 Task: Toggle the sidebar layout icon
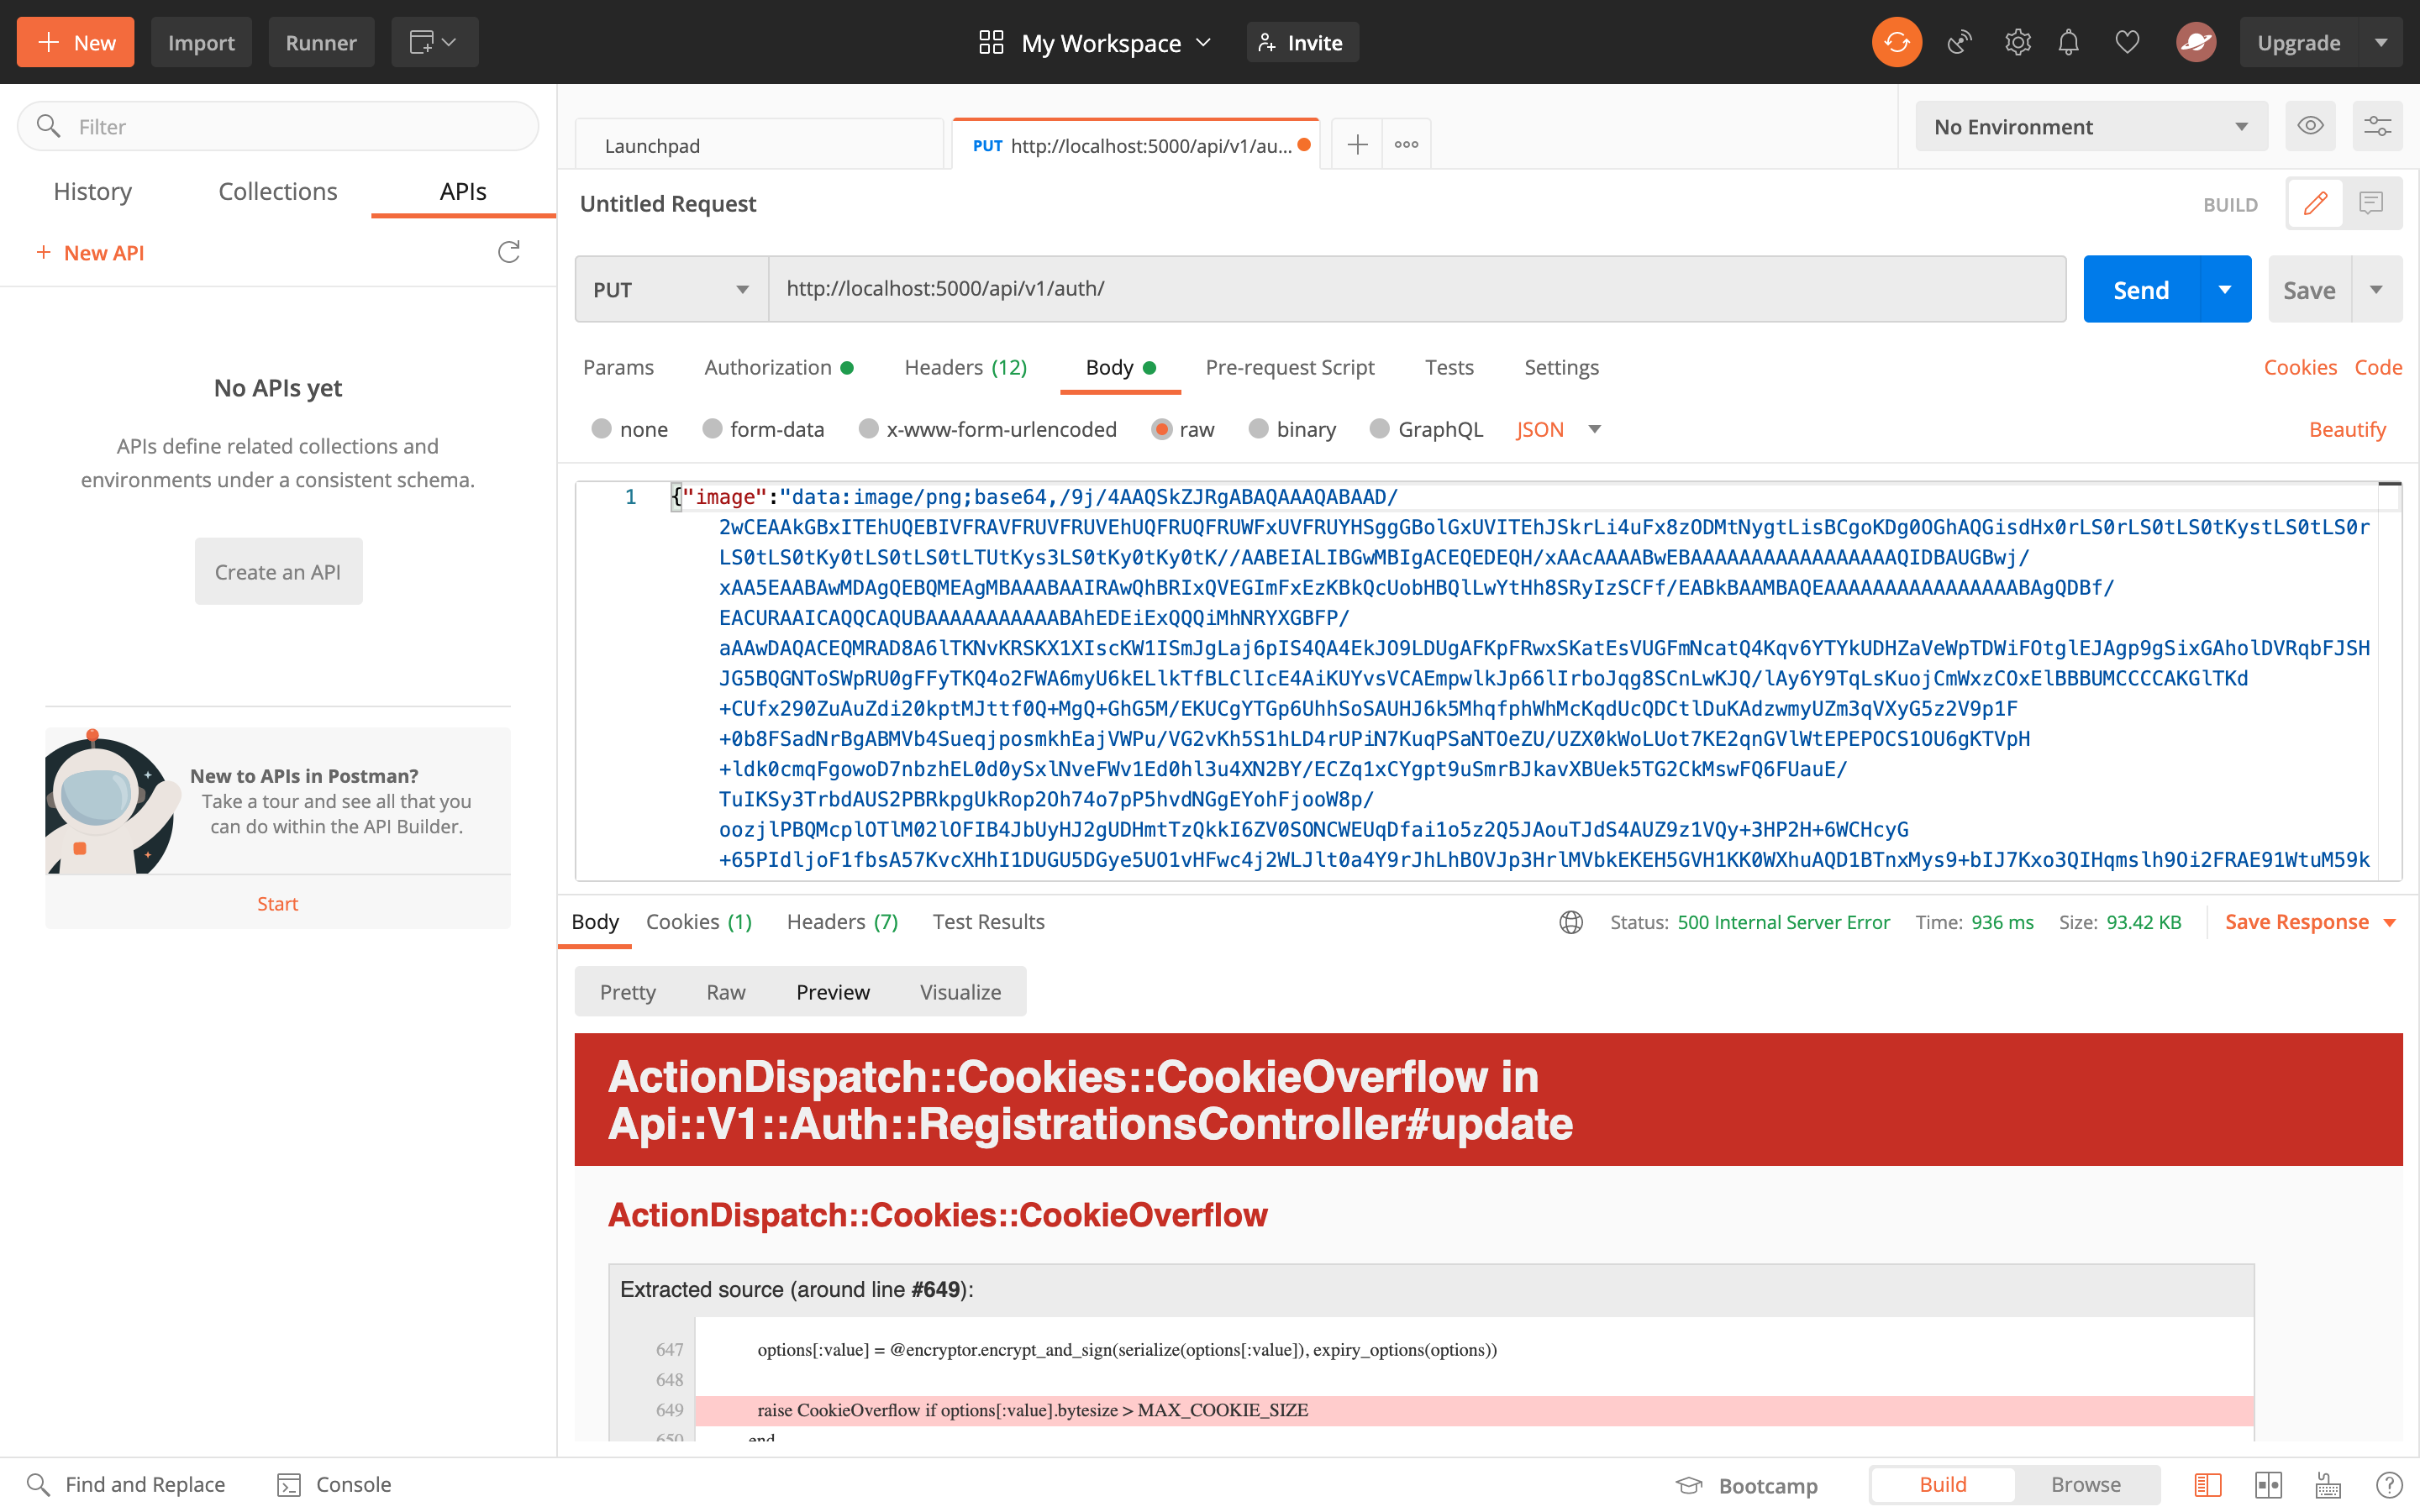pos(2207,1485)
